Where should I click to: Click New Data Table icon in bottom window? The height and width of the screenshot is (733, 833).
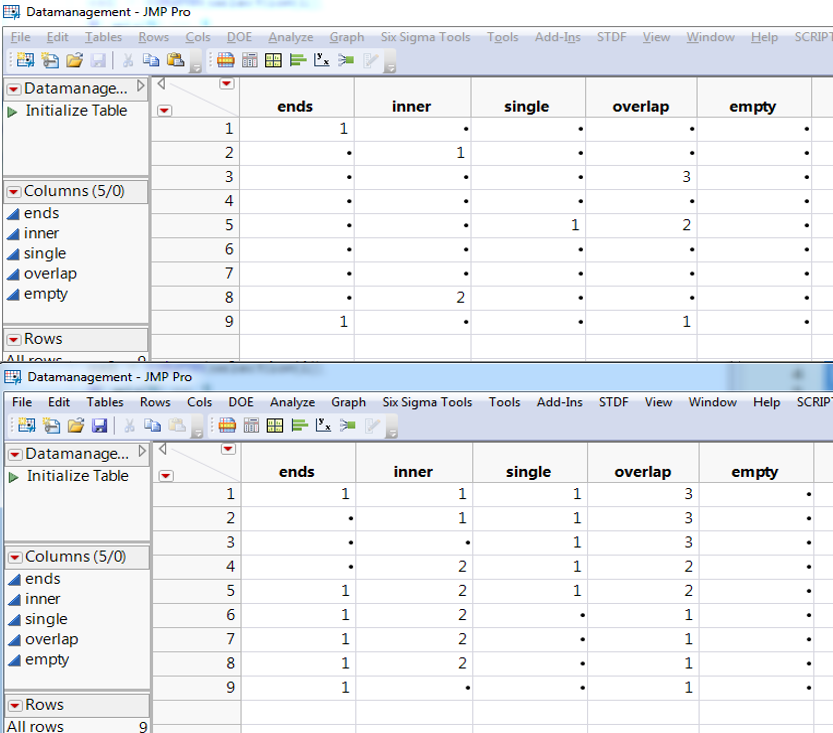pos(25,426)
